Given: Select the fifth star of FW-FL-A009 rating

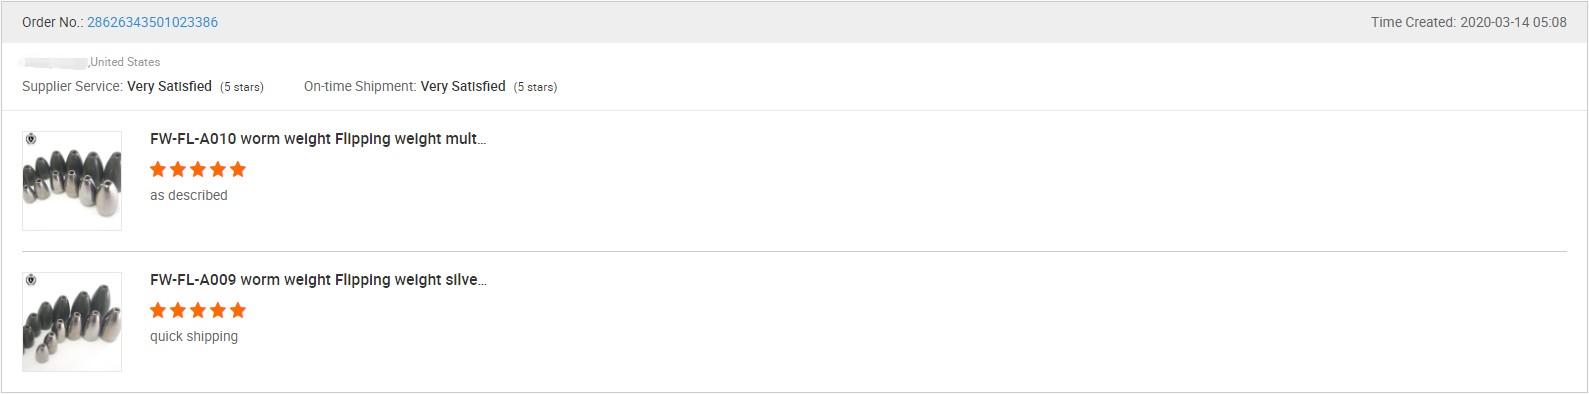Looking at the screenshot, I should pyautogui.click(x=238, y=310).
